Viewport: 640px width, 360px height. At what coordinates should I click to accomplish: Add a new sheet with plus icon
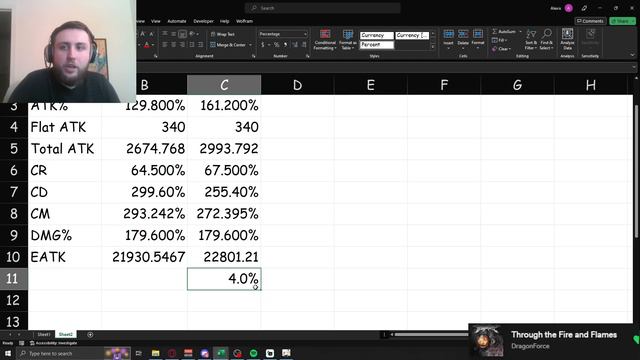(x=90, y=334)
